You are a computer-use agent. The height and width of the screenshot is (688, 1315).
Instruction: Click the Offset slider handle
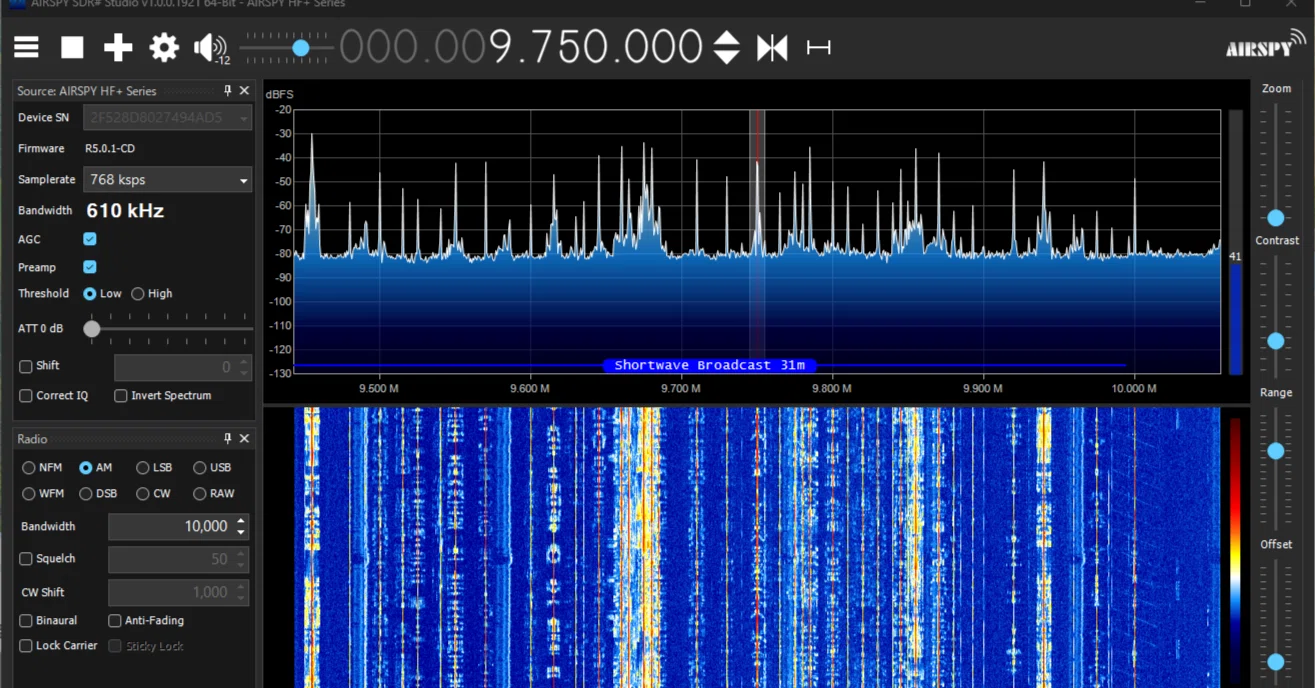[1276, 662]
